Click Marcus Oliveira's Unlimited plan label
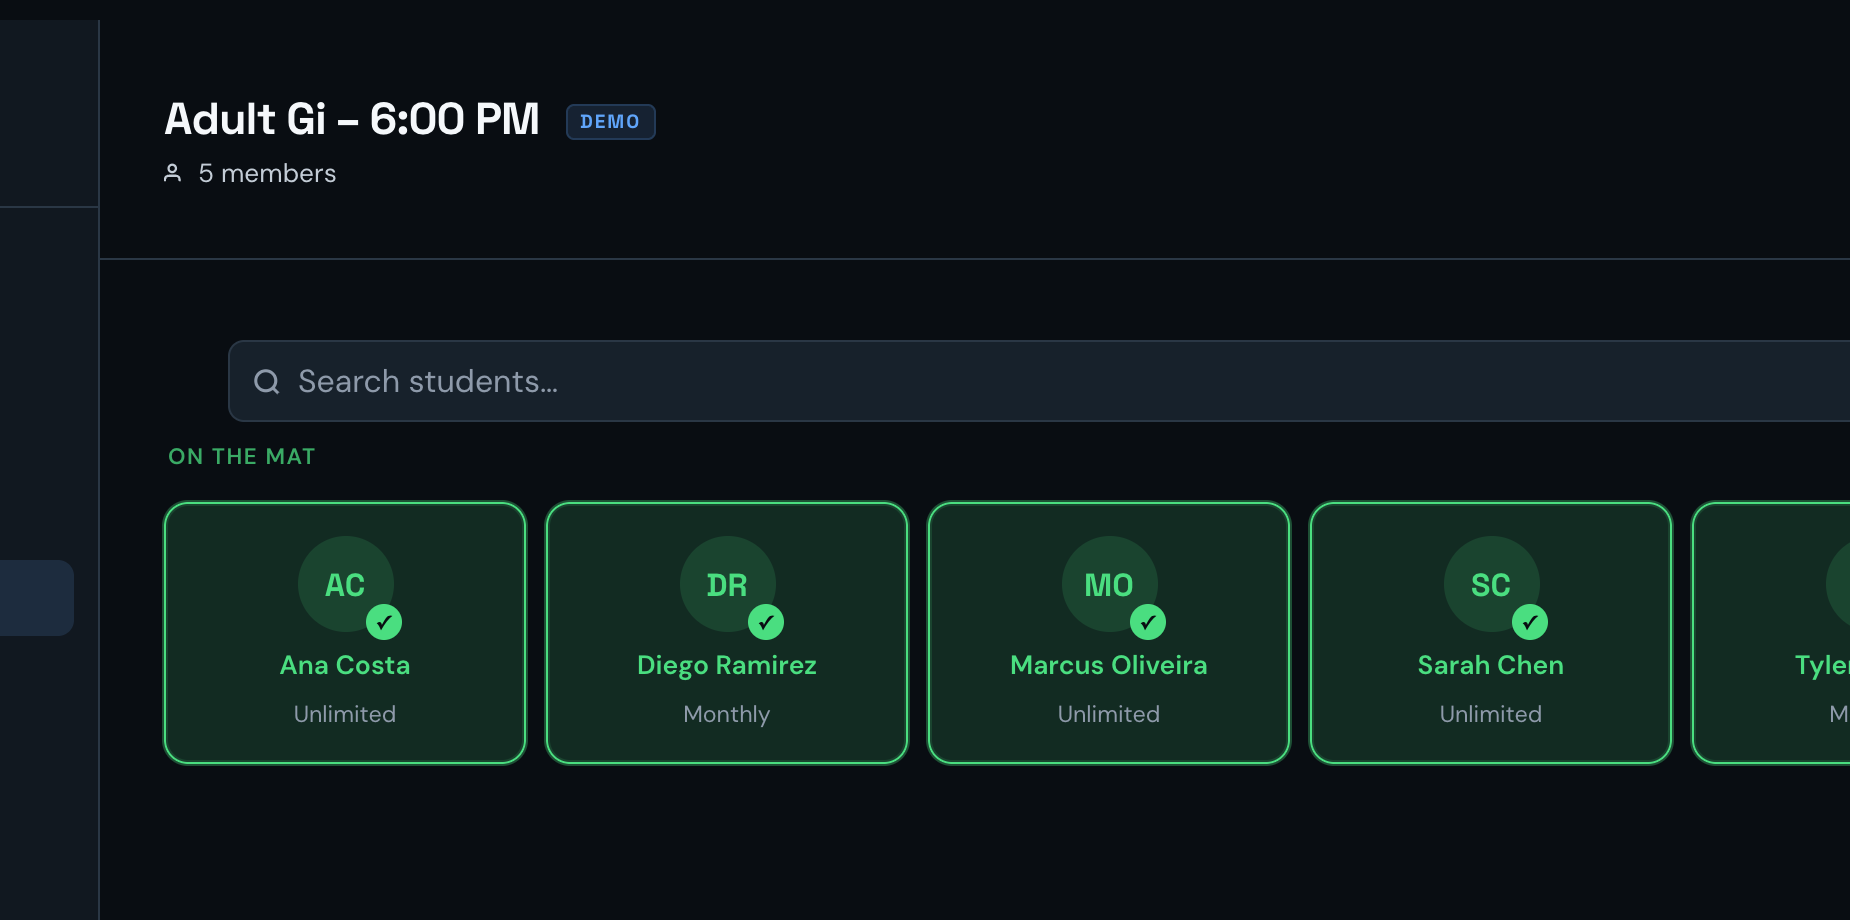 click(1109, 714)
